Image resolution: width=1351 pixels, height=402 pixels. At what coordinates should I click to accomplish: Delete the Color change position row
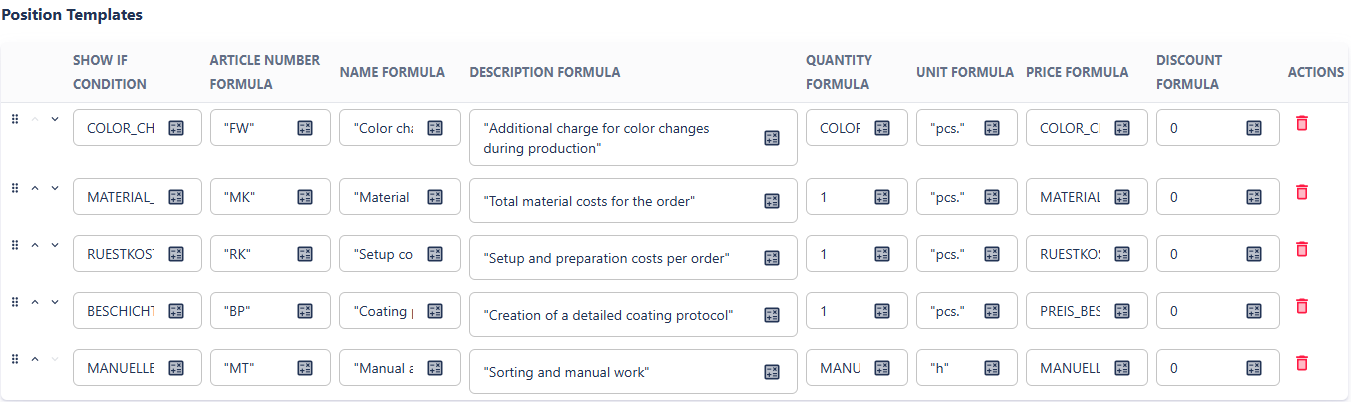pos(1301,123)
